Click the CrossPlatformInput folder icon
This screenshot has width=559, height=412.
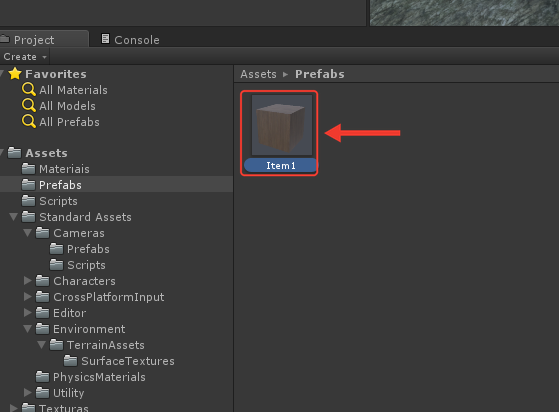(42, 297)
